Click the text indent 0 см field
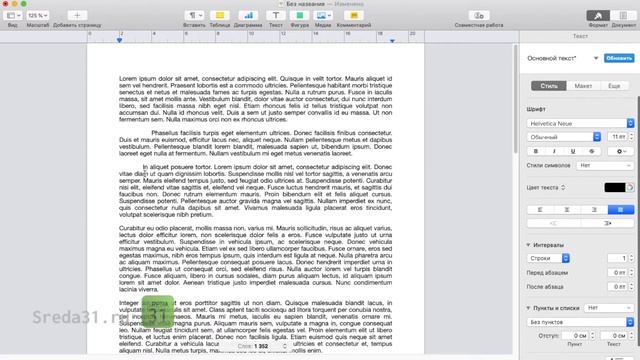The width and height of the screenshot is (640, 360). click(x=614, y=336)
